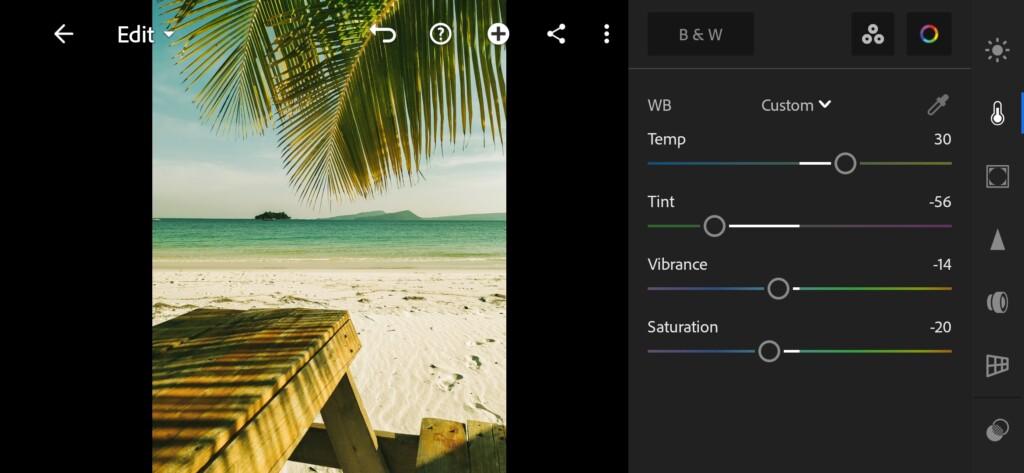Viewport: 1024px width, 473px height.
Task: Undo the last edit
Action: tap(383, 34)
